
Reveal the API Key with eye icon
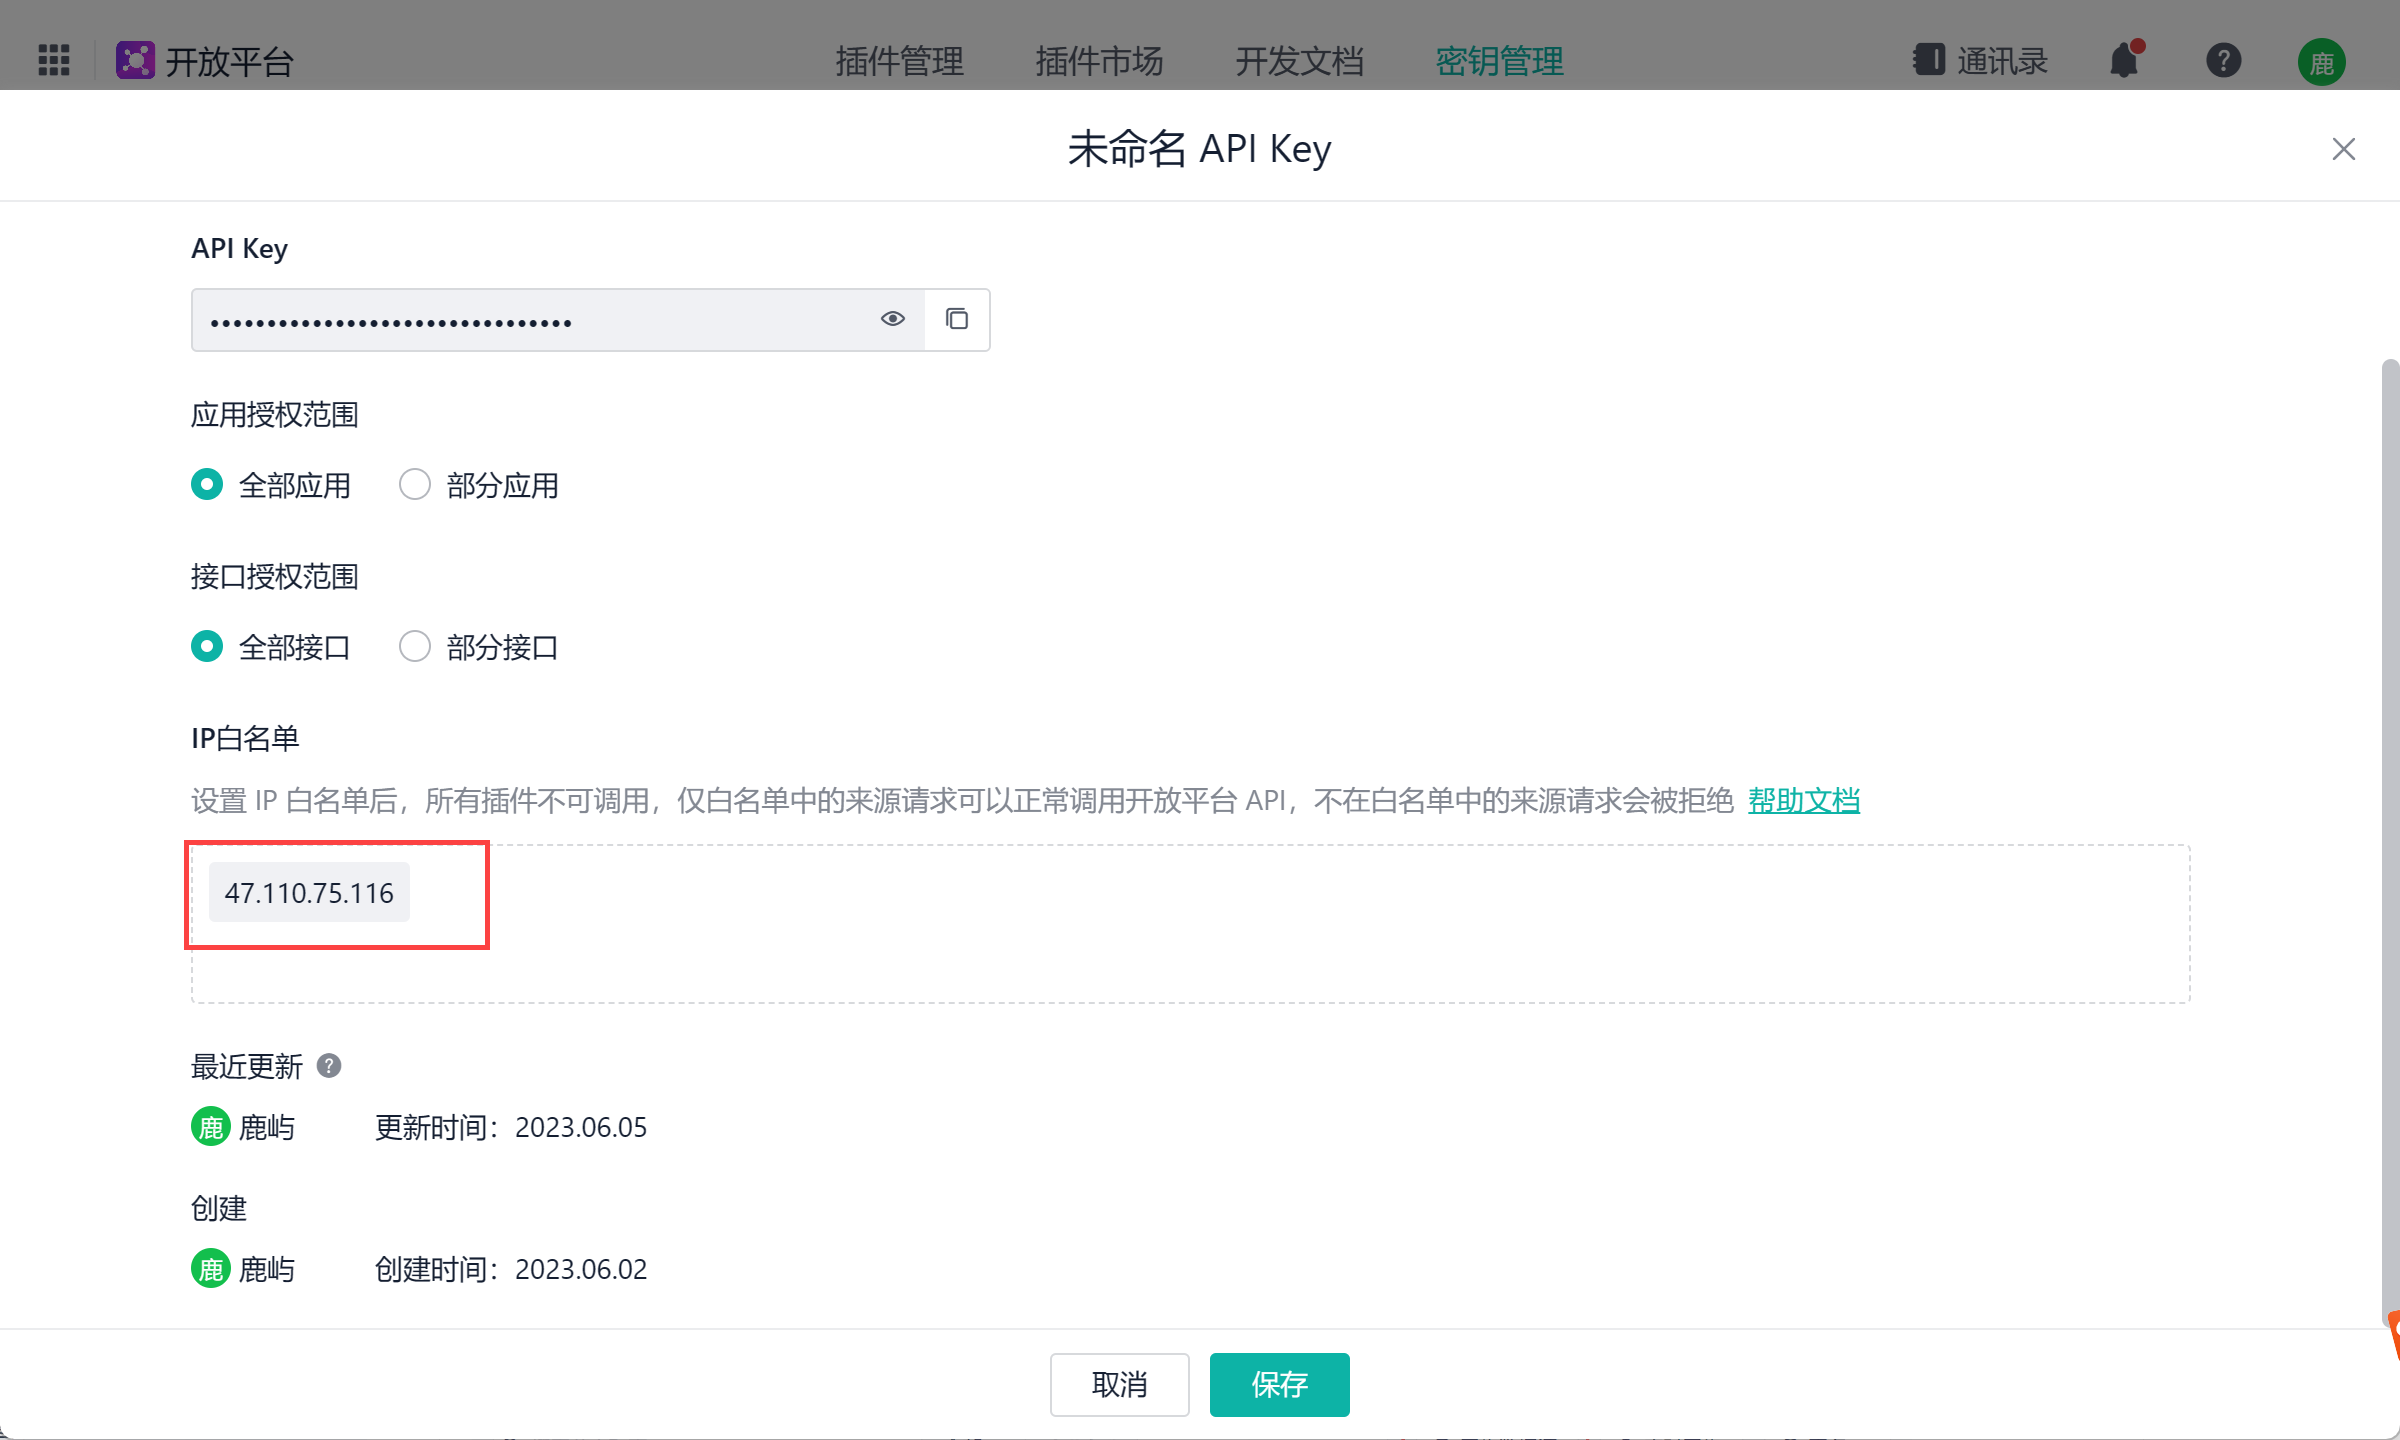pyautogui.click(x=892, y=319)
